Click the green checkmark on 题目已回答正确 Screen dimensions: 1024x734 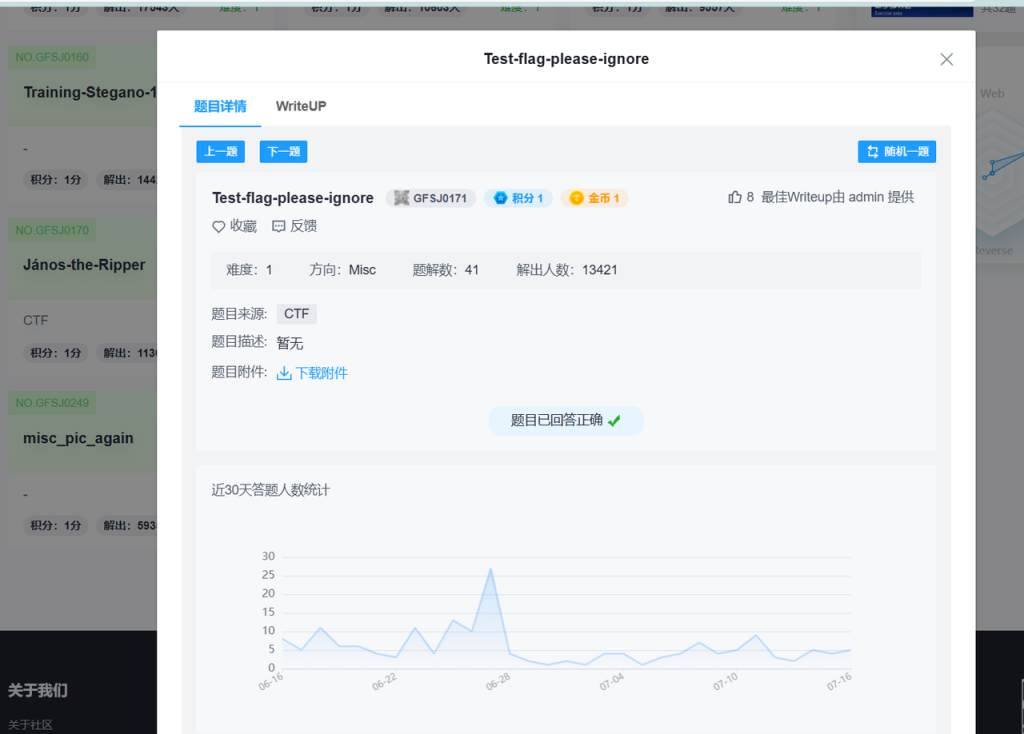(x=614, y=421)
